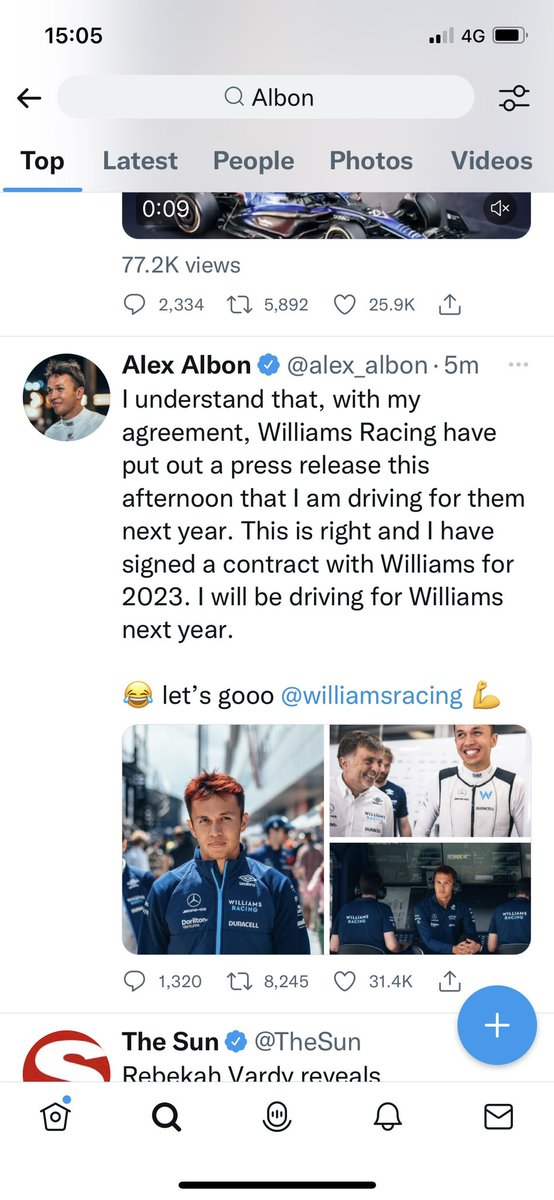The width and height of the screenshot is (554, 1200).
Task: Go to Home tab in bottom bar
Action: click(57, 1118)
